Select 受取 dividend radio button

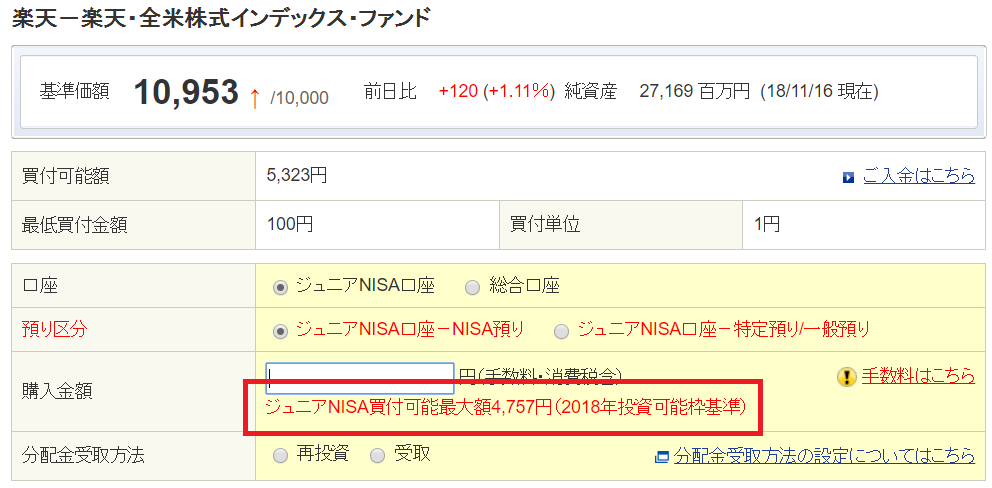click(x=376, y=454)
